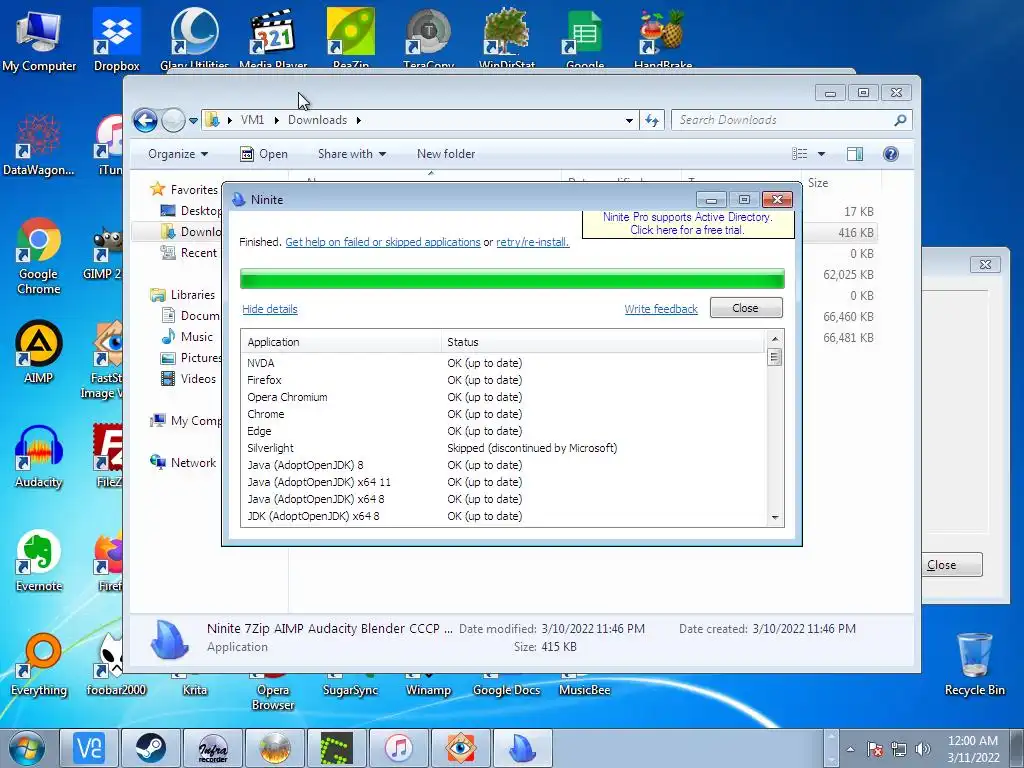The width and height of the screenshot is (1024, 768).
Task: Select the Silverlight row in Ninite list
Action: [503, 448]
